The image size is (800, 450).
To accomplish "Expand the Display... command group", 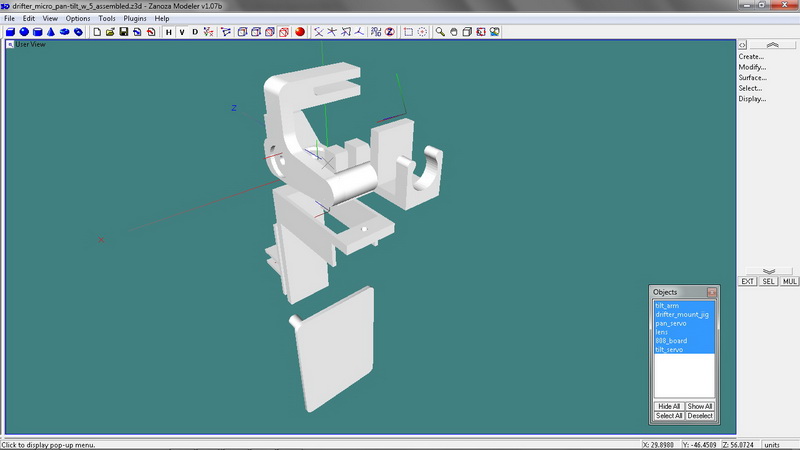I will pyautogui.click(x=752, y=99).
